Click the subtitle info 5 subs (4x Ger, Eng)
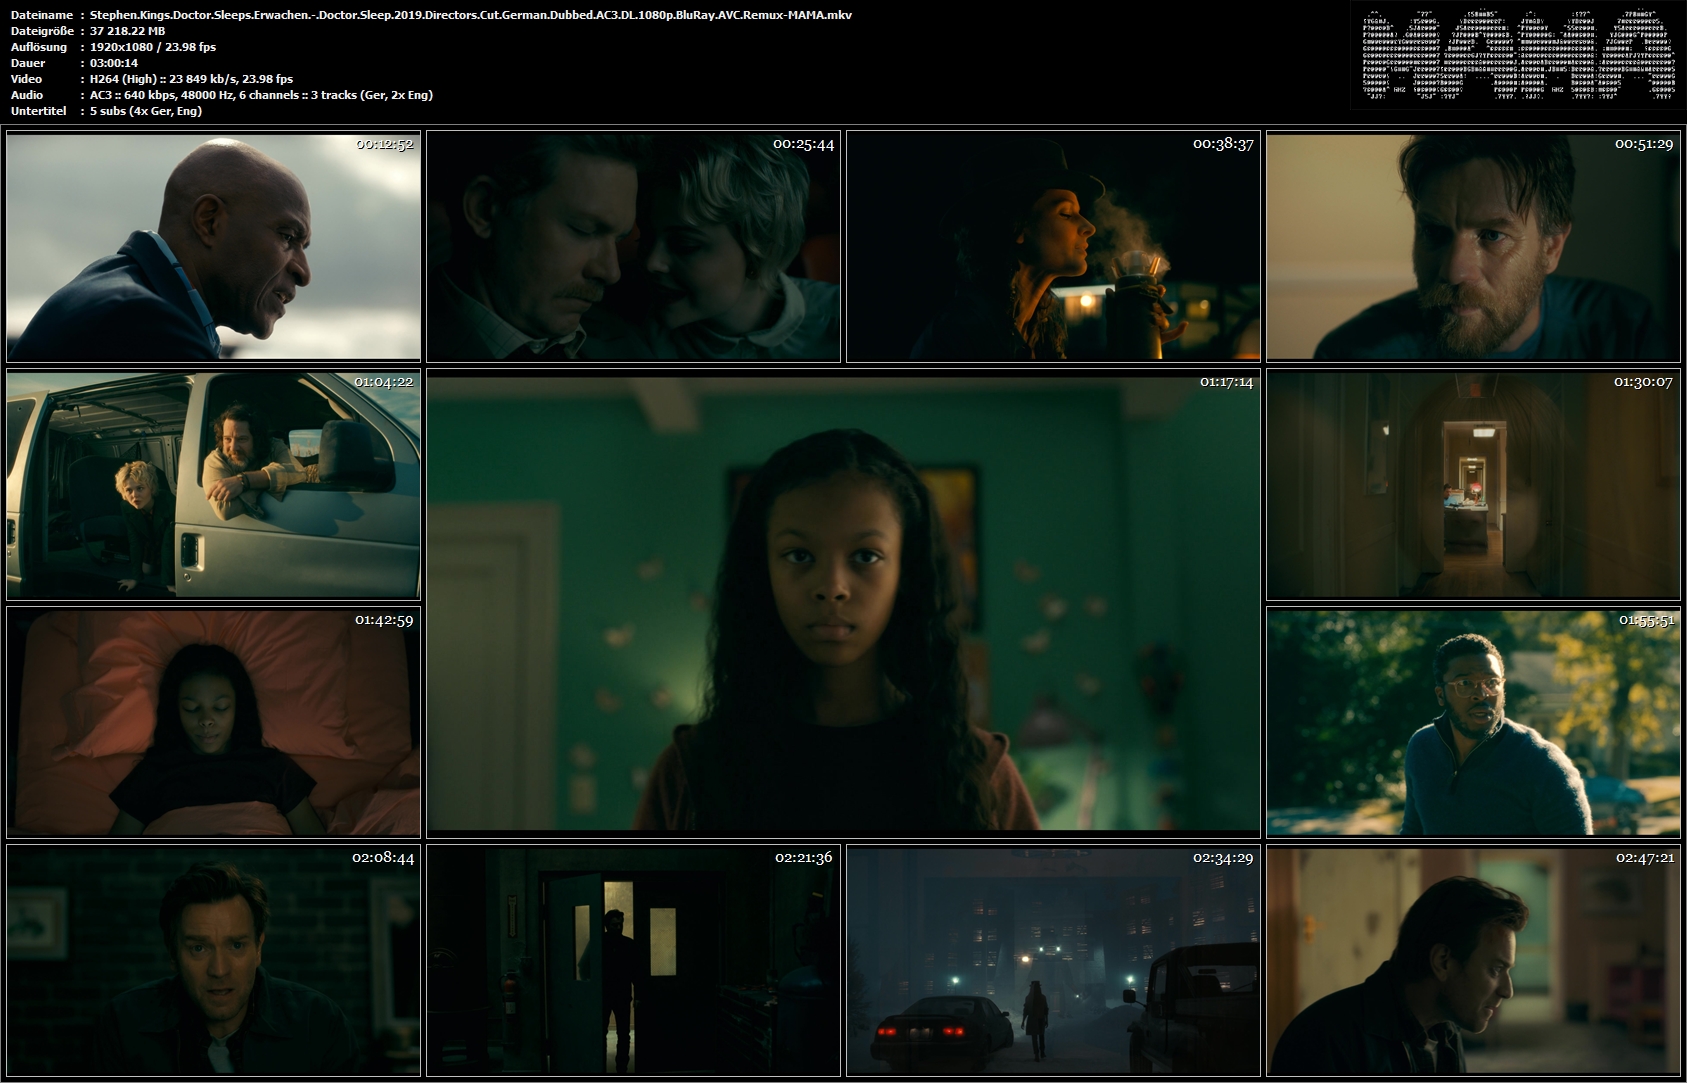 pyautogui.click(x=146, y=111)
